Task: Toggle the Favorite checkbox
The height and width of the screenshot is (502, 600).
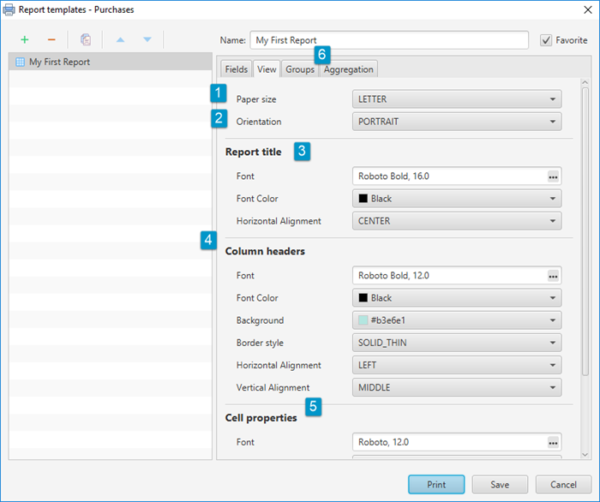Action: tap(546, 40)
